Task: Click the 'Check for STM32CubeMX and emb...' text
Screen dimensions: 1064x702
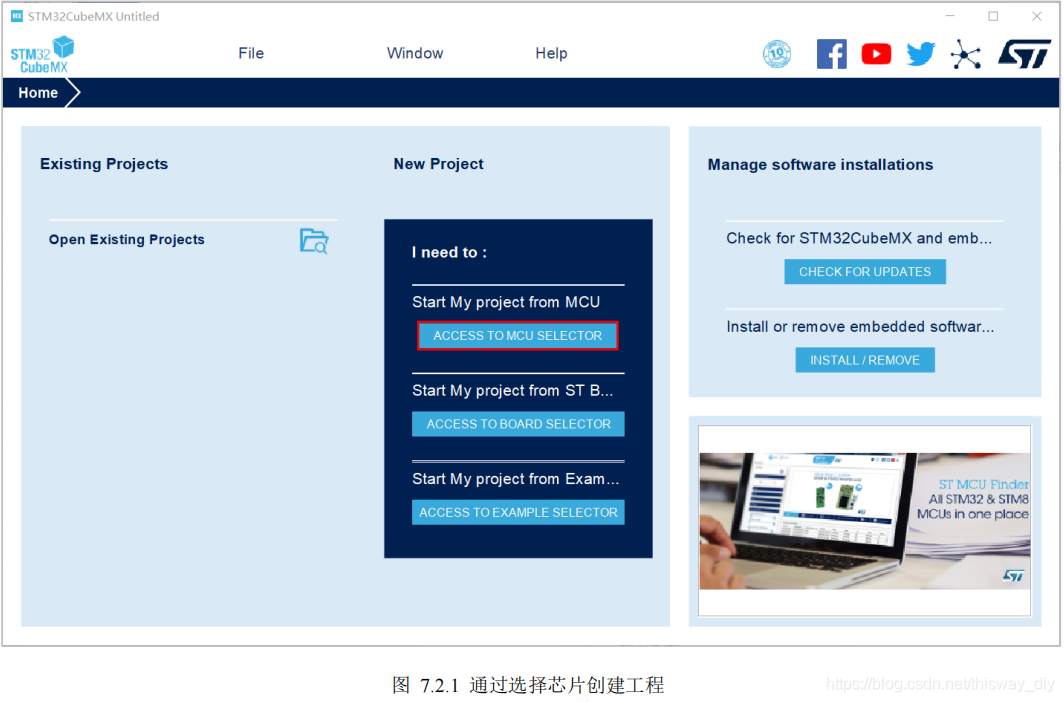Action: [859, 238]
